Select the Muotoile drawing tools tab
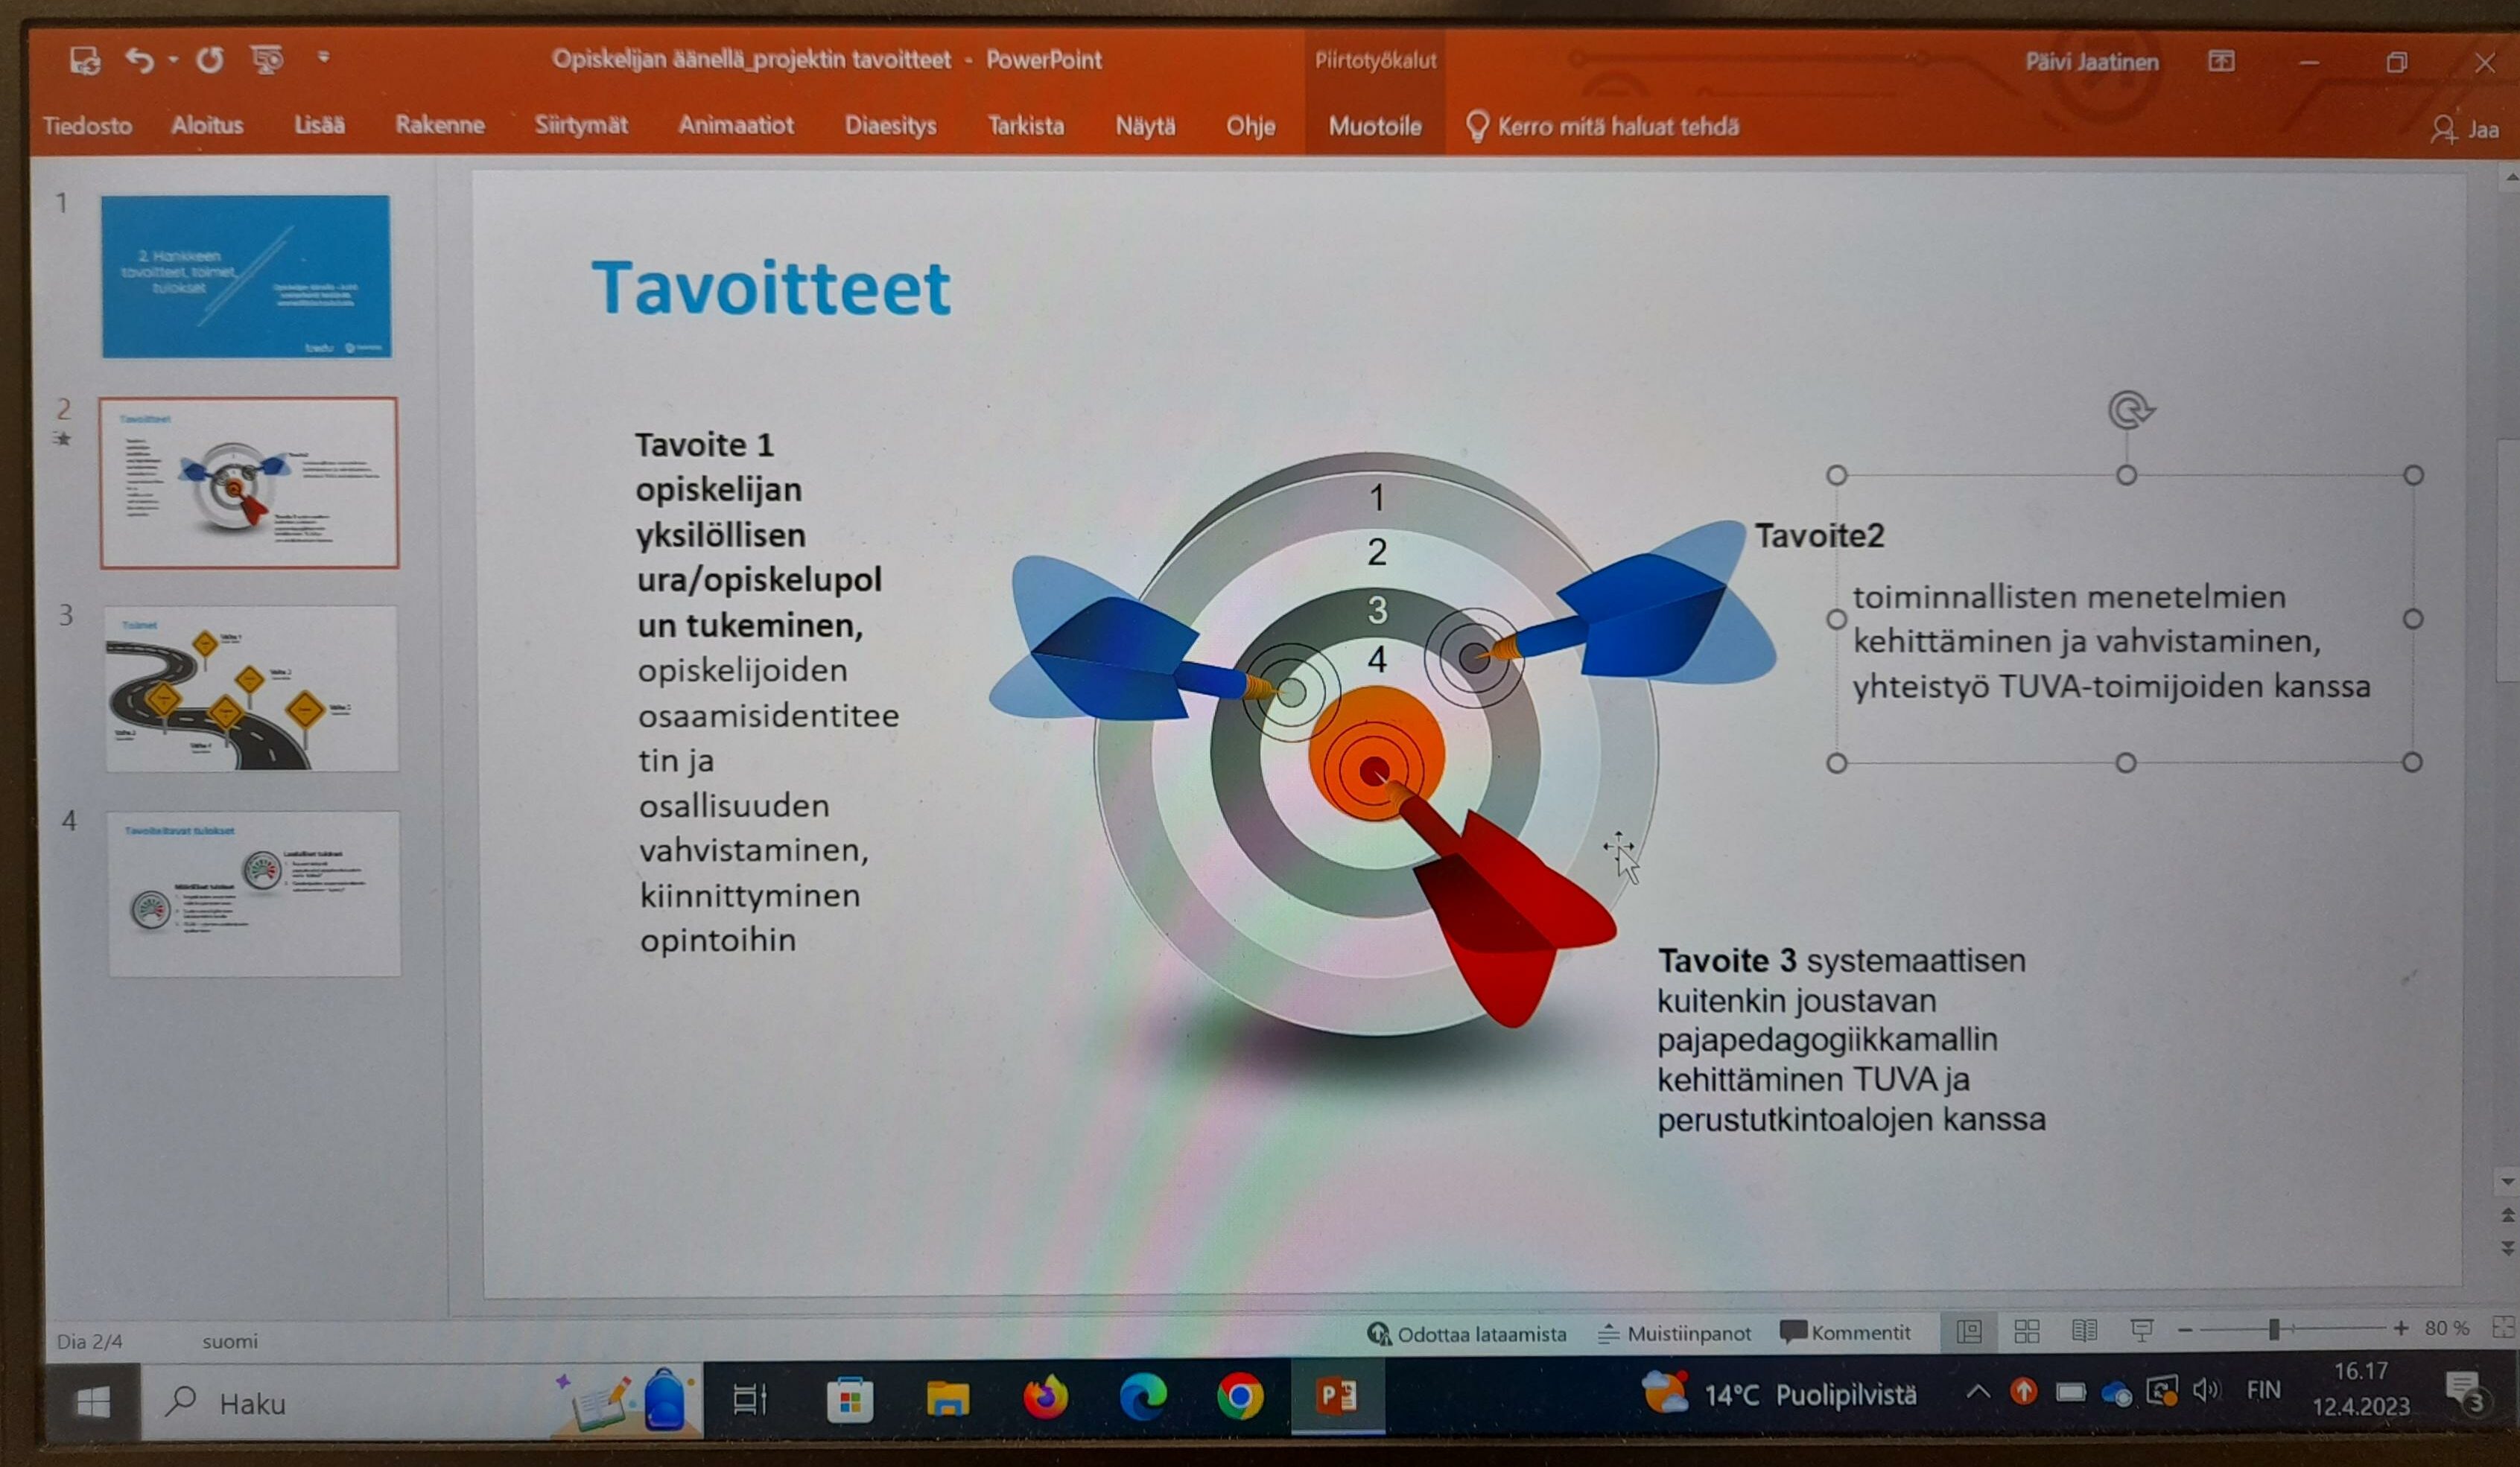This screenshot has height=1467, width=2520. (x=1375, y=126)
